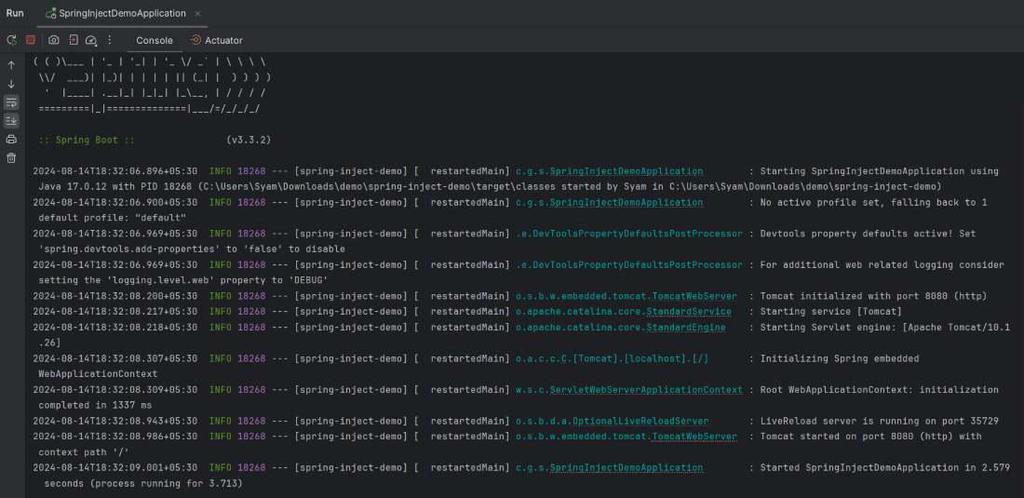1024x498 pixels.
Task: Print the console output
Action: click(x=12, y=139)
